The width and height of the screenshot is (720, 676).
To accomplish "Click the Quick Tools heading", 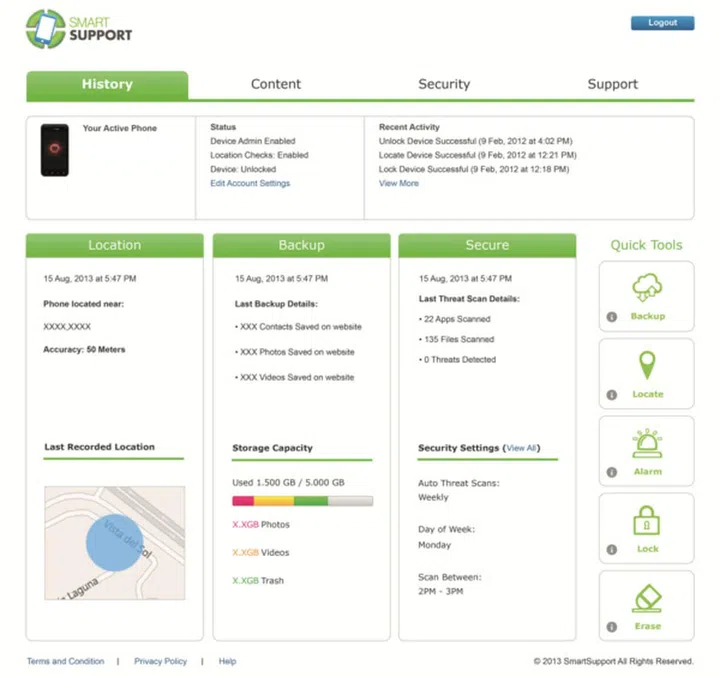I will point(646,245).
